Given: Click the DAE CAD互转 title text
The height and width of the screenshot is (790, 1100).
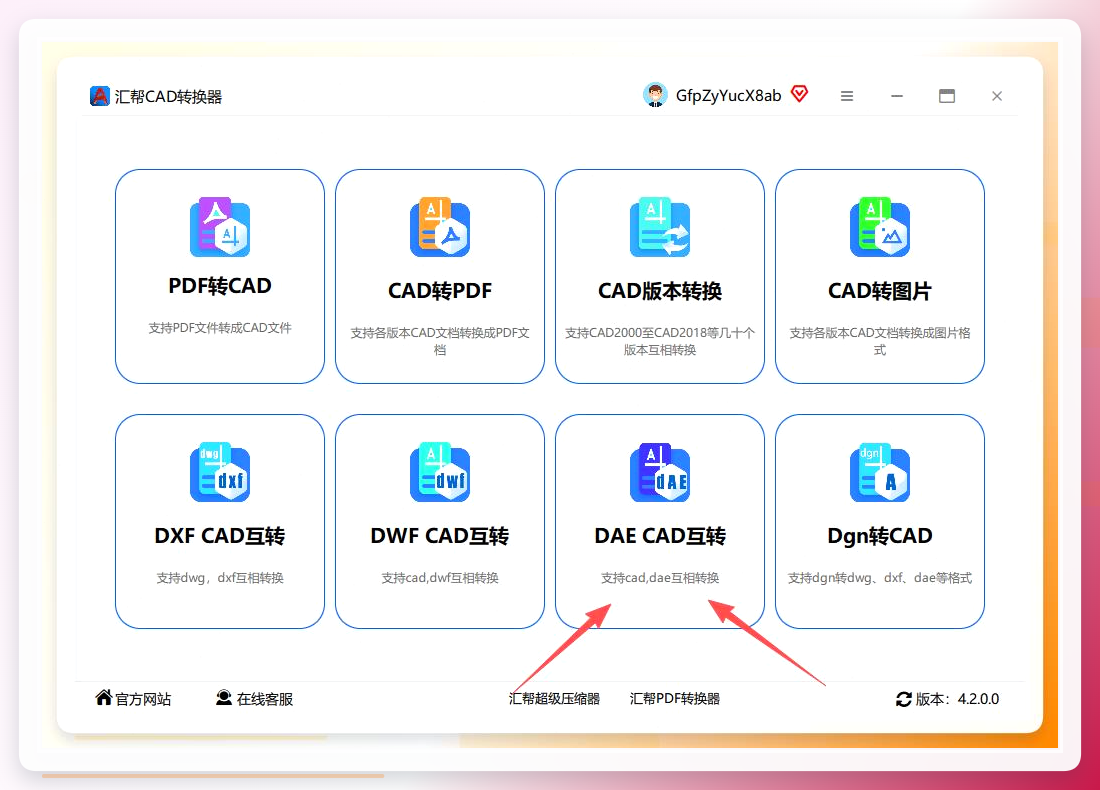Looking at the screenshot, I should coord(659,536).
